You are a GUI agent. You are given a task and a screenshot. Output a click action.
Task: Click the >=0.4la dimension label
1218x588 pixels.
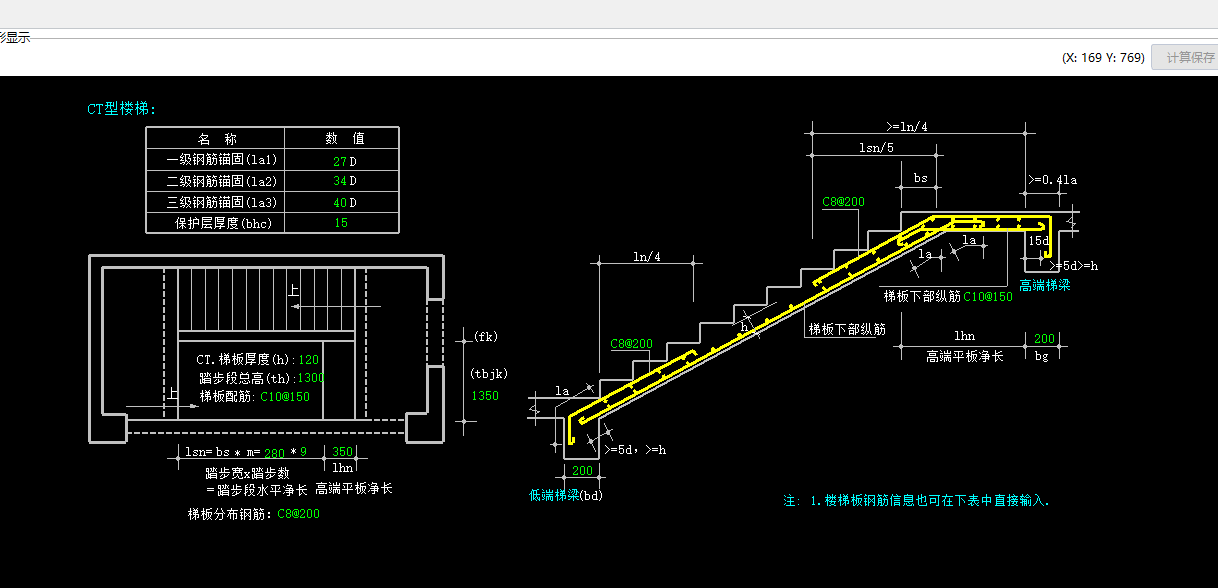1052,180
